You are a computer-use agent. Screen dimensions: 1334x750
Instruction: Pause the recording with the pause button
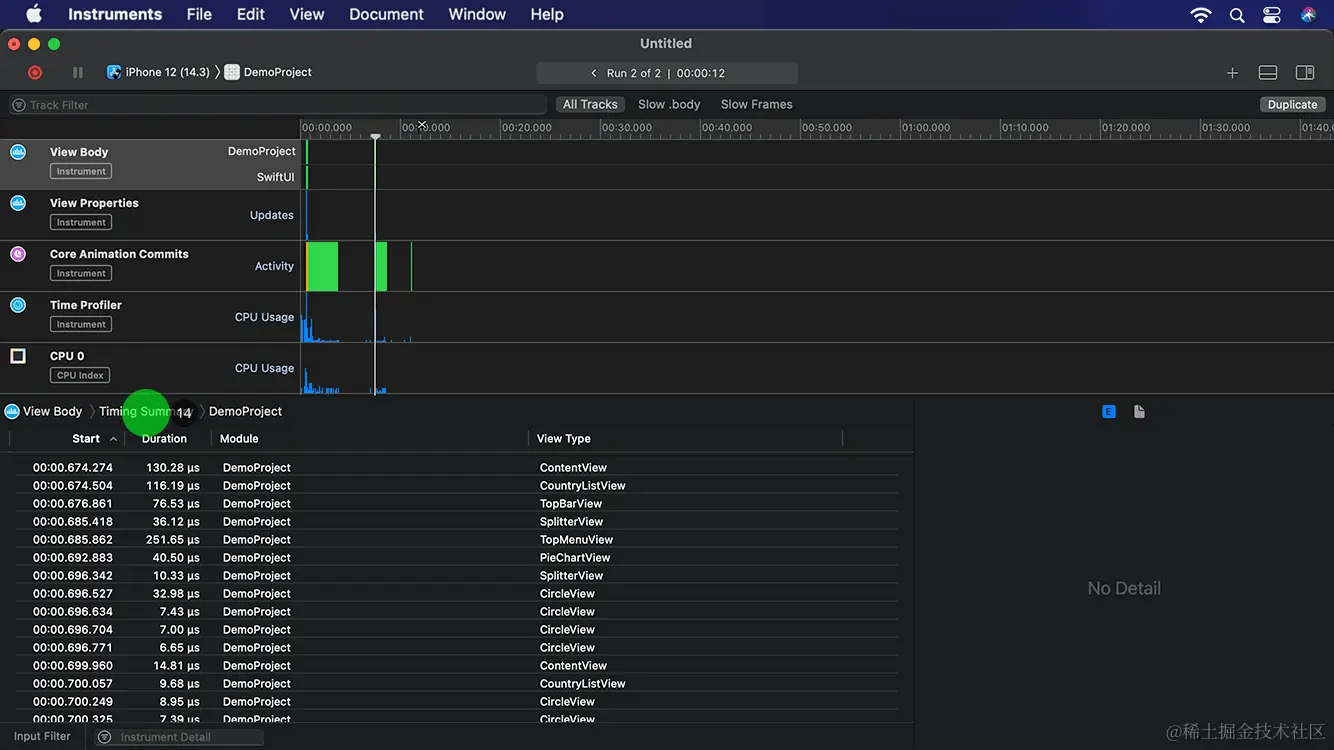78,72
